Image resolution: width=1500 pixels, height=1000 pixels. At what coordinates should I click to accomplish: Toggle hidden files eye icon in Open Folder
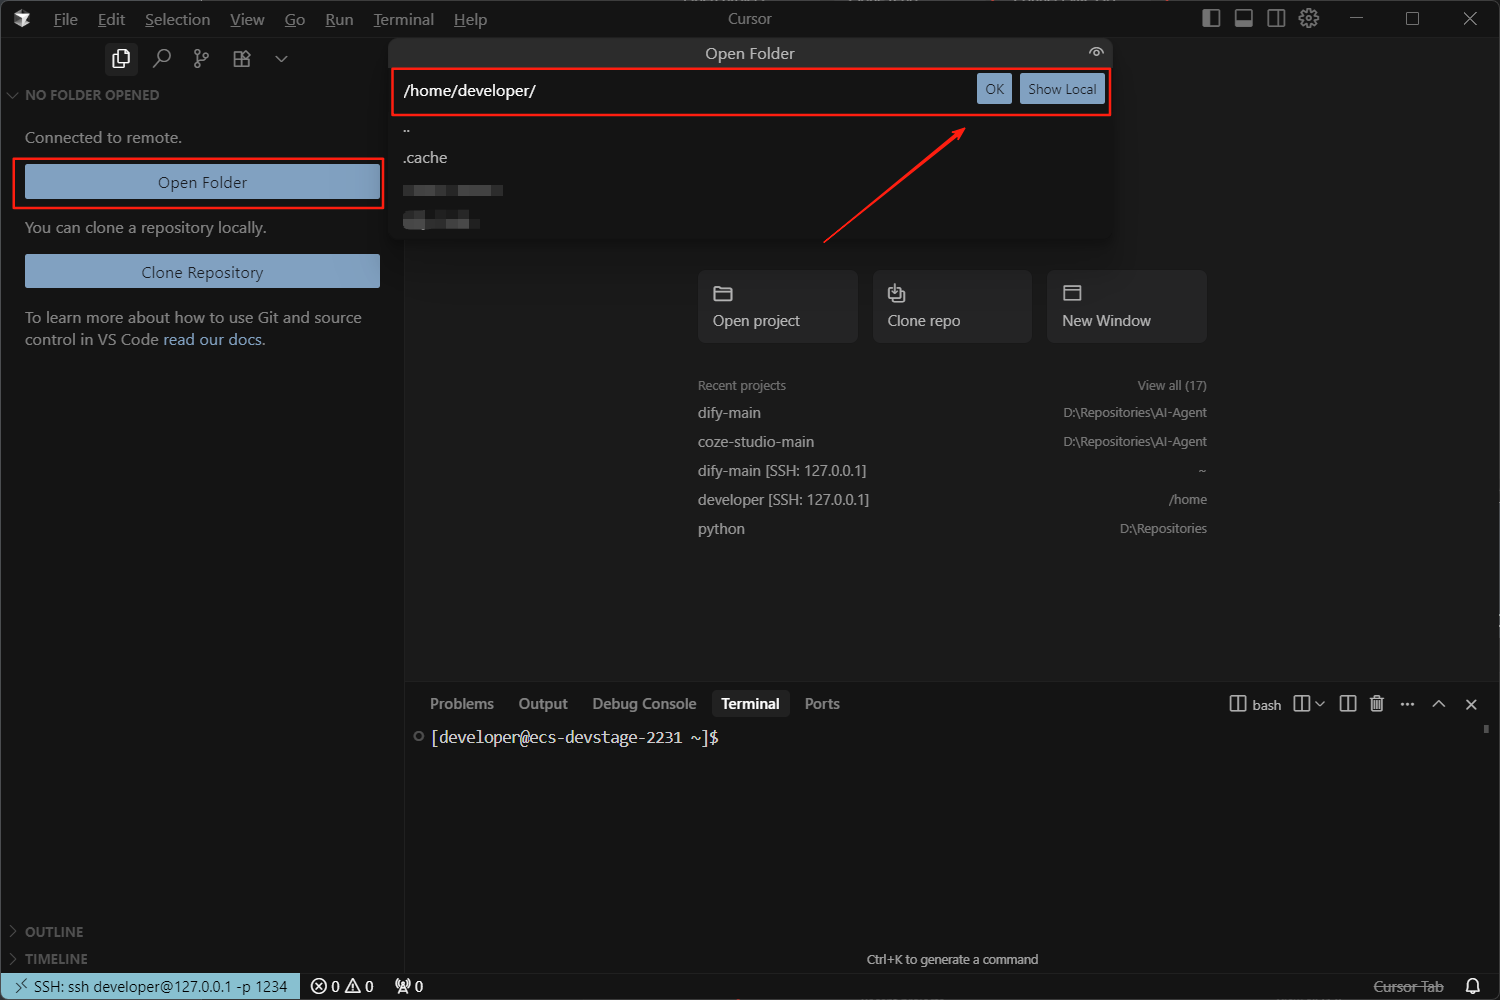click(1096, 52)
